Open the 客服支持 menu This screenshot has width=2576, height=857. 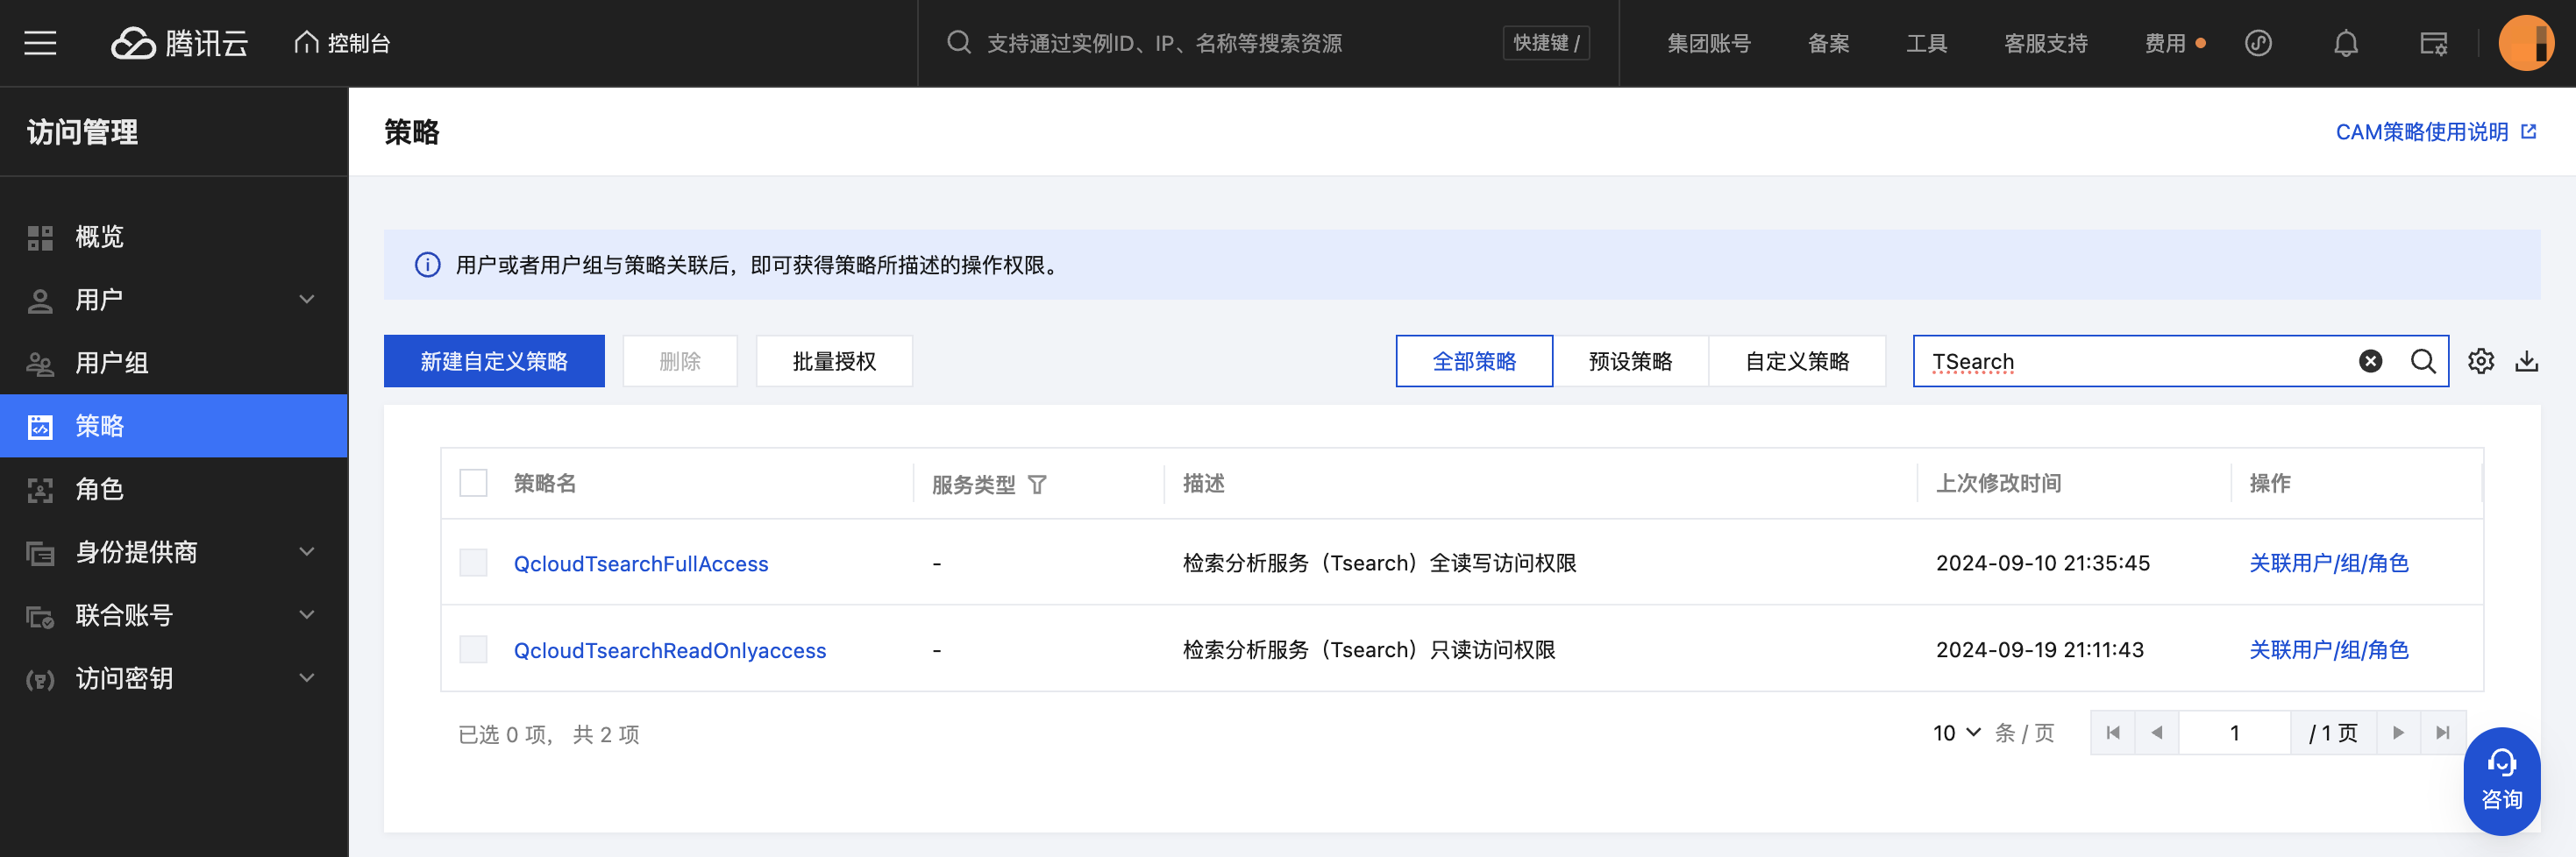tap(2045, 43)
